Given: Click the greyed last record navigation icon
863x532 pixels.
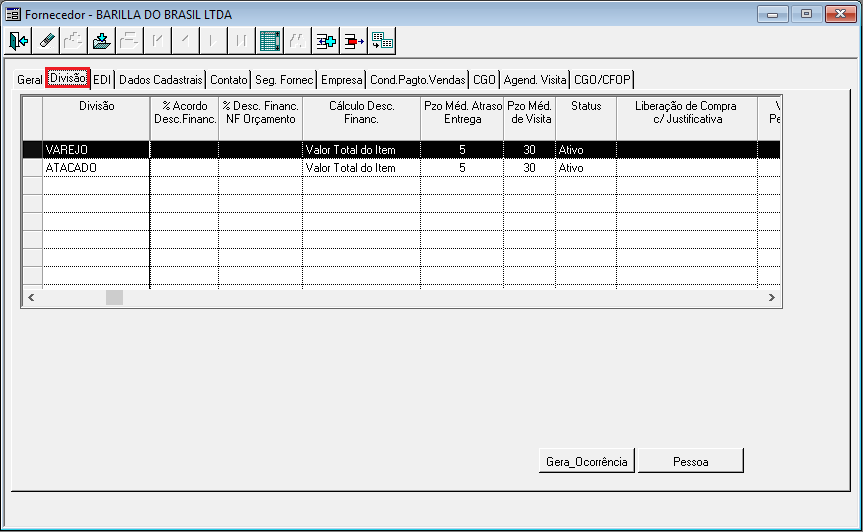Looking at the screenshot, I should pos(242,41).
